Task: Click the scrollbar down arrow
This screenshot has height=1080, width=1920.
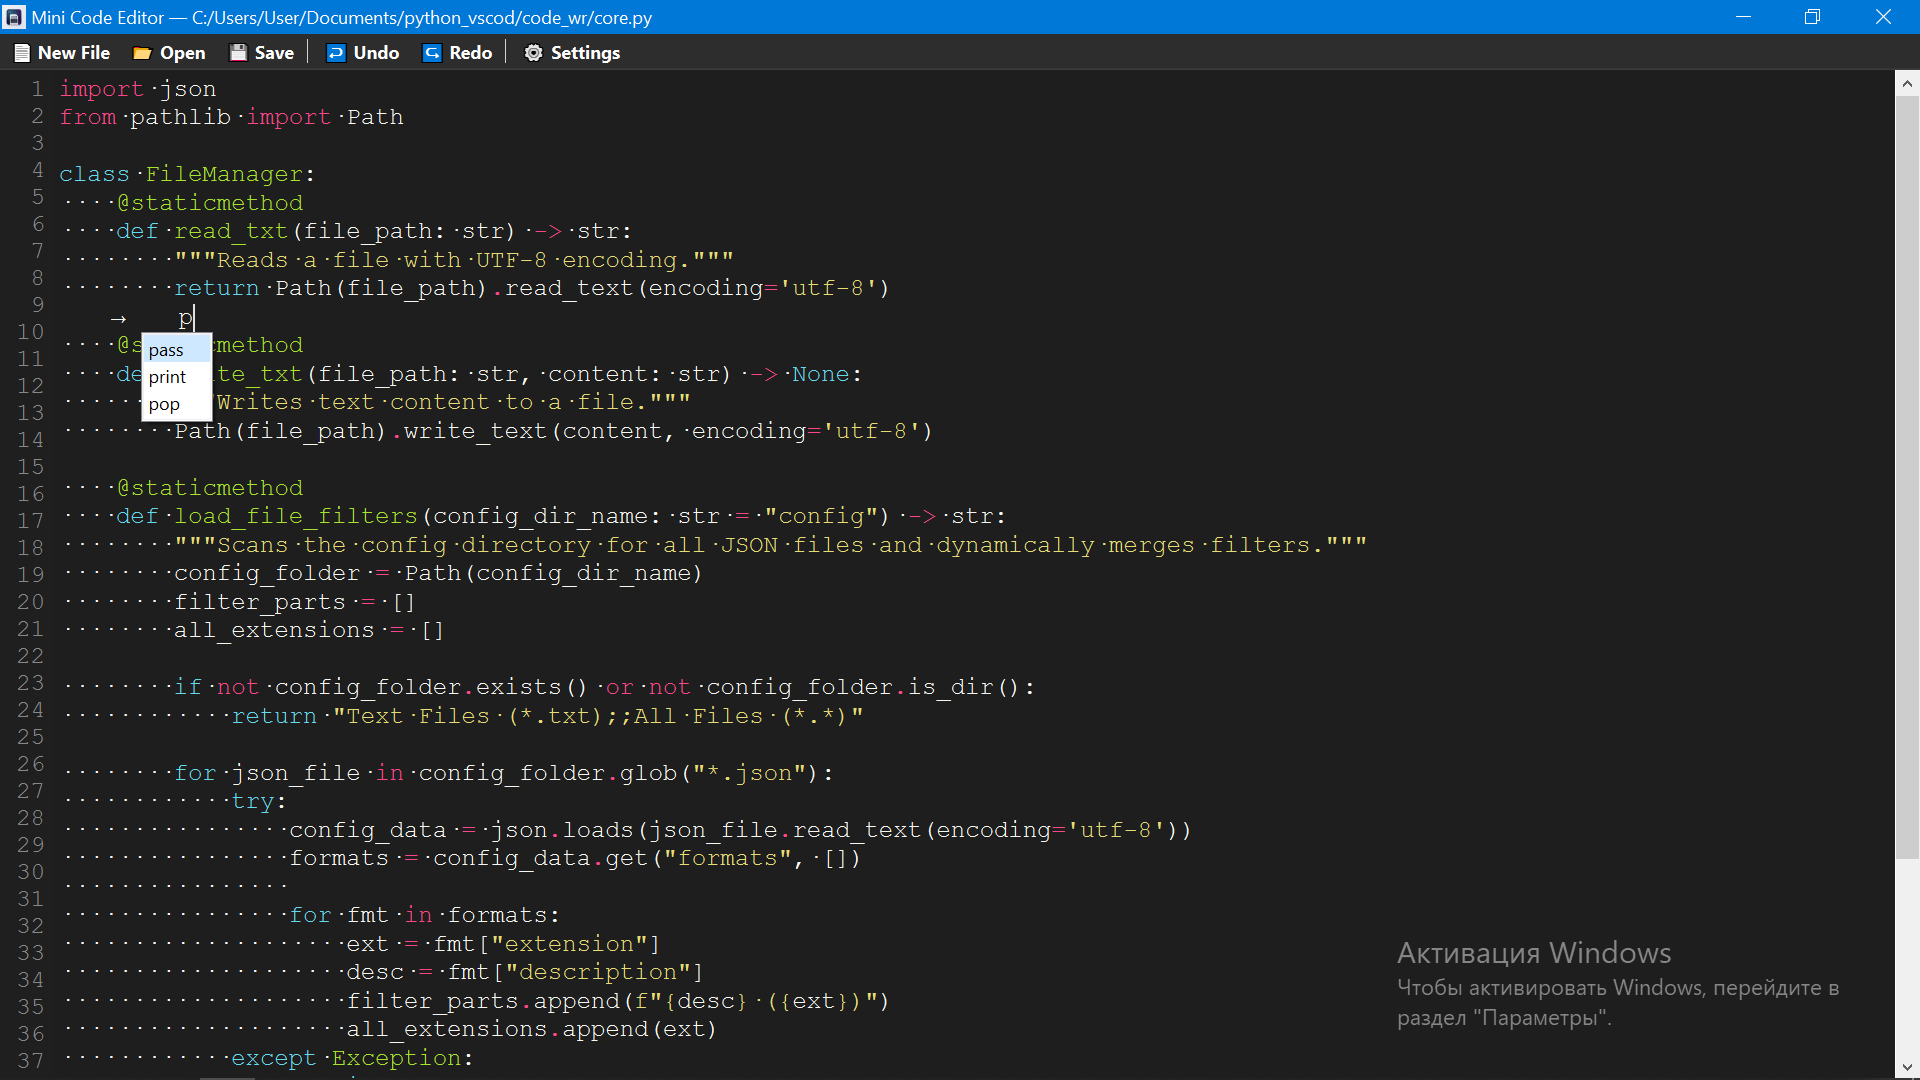Action: (x=1907, y=1067)
